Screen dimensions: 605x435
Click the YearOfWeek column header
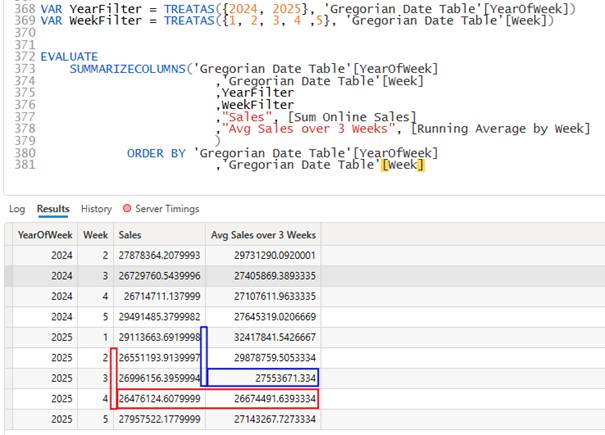45,234
